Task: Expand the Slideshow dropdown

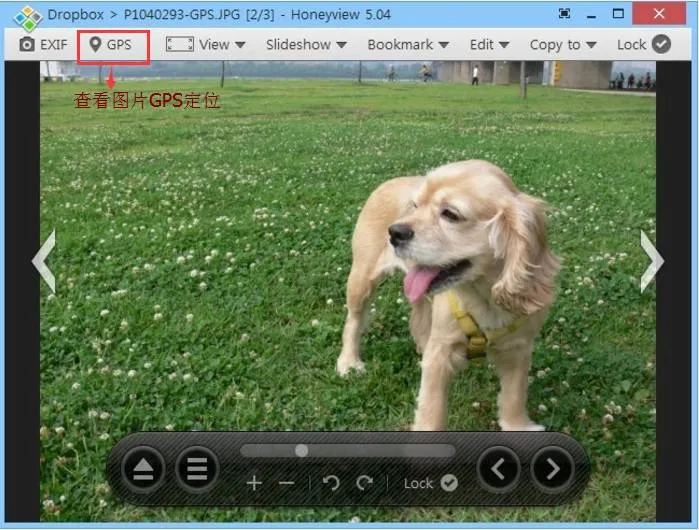Action: (x=306, y=45)
